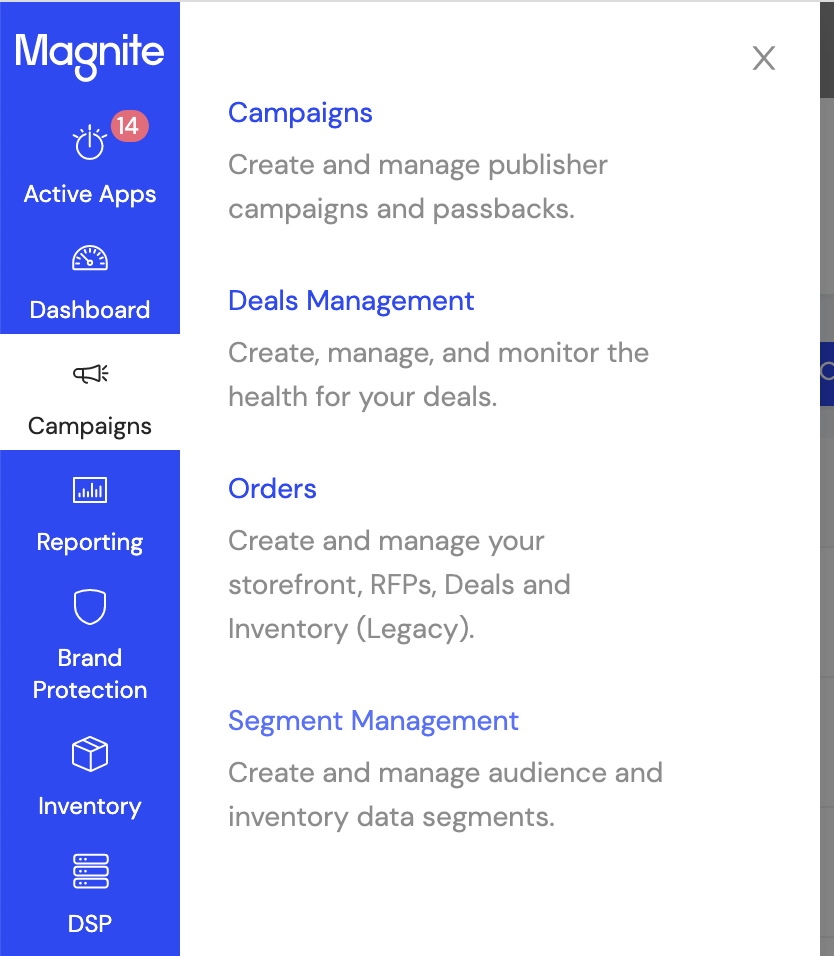This screenshot has height=956, width=834.
Task: Click the Magnite logo
Action: coord(90,55)
